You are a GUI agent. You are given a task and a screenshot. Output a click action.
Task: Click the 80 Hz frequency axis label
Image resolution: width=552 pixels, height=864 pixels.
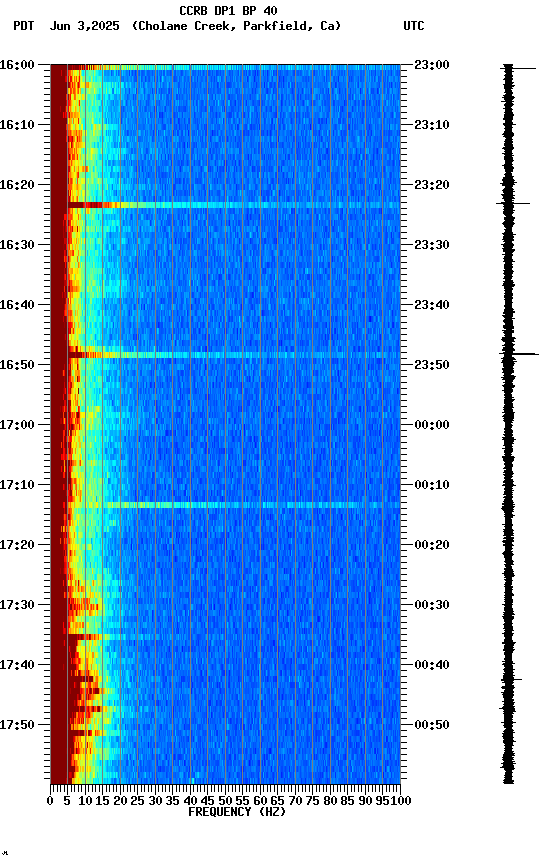coord(330,801)
